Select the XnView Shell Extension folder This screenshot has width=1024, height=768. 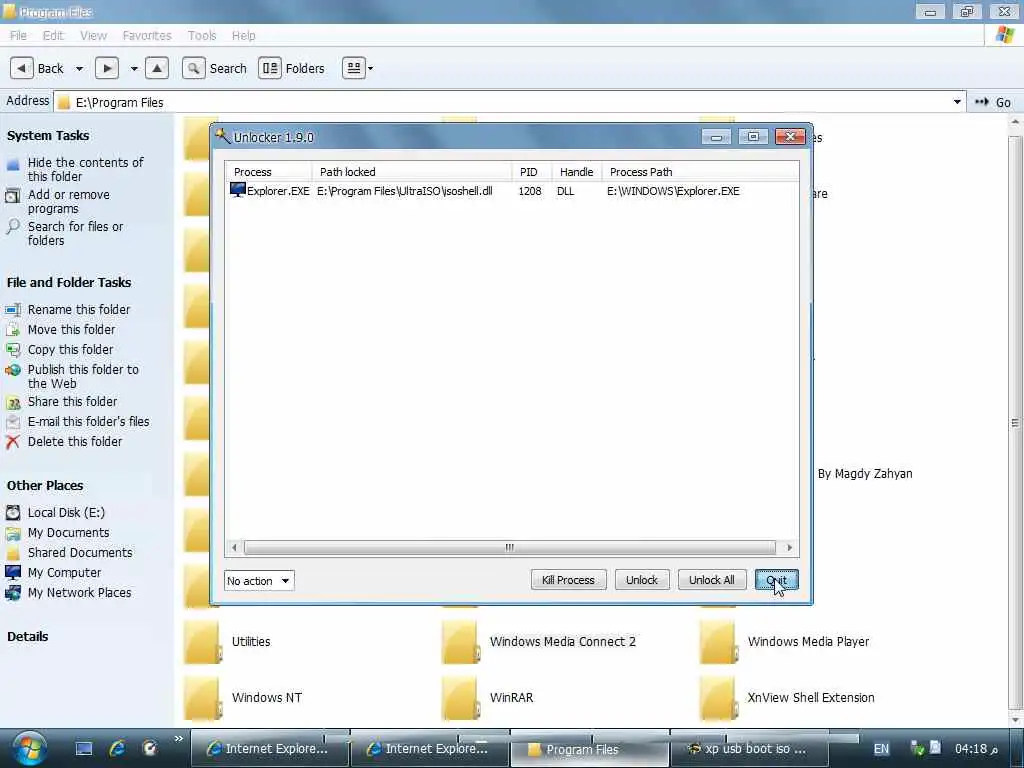click(788, 697)
